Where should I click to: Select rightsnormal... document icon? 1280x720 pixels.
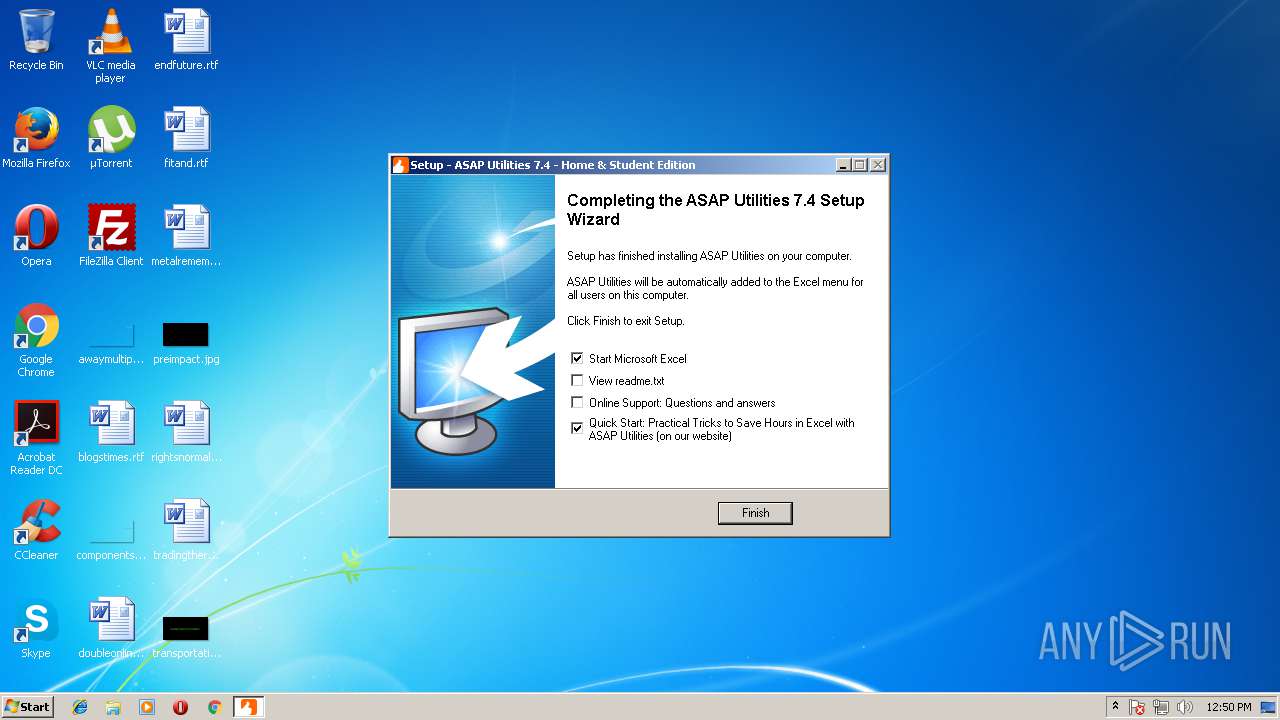[186, 432]
